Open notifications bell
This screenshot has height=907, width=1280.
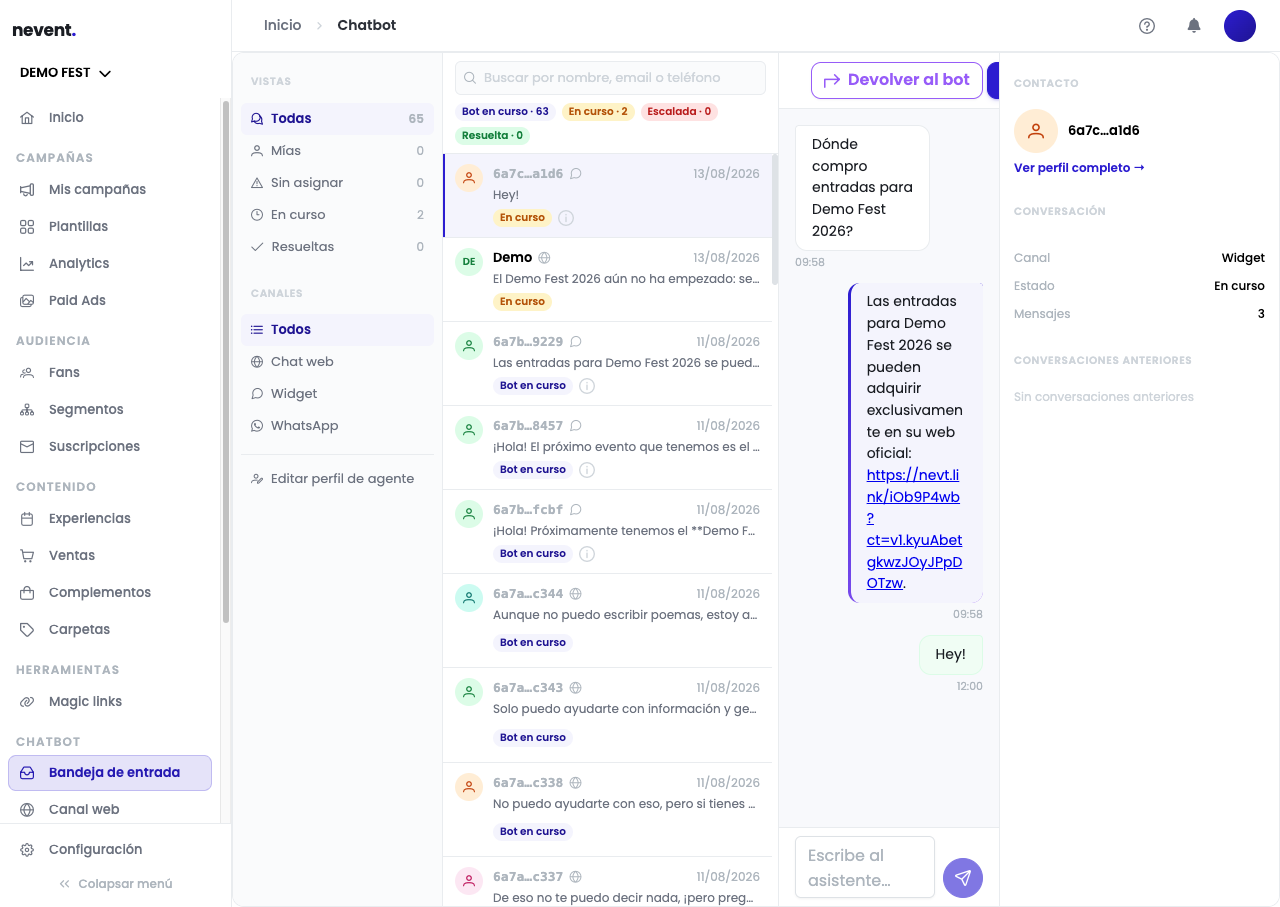pyautogui.click(x=1194, y=26)
